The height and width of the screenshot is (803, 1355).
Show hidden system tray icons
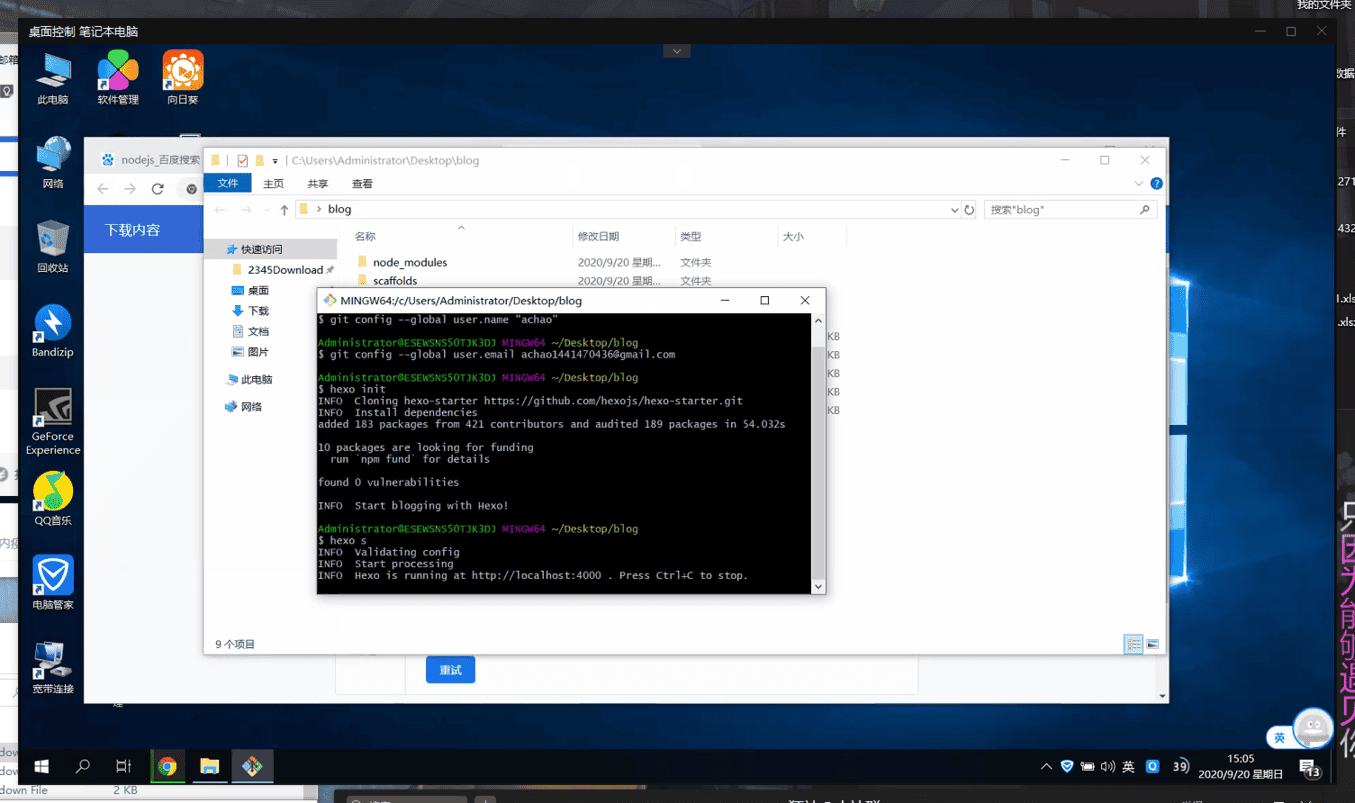[1046, 767]
